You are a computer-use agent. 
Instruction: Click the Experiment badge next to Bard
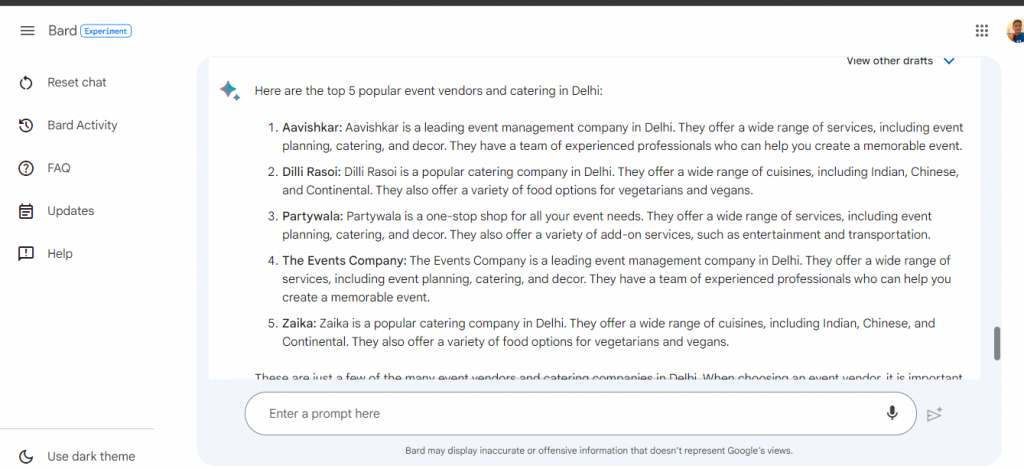[x=106, y=31]
